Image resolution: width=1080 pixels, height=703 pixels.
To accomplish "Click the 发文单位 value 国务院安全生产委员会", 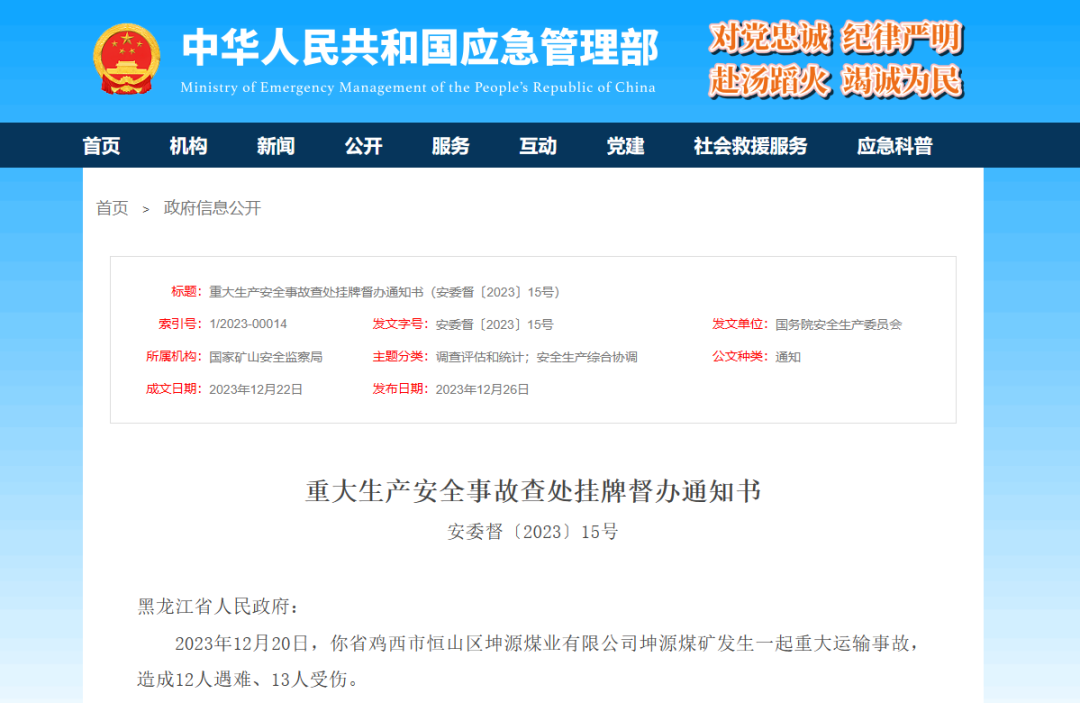I will point(838,324).
